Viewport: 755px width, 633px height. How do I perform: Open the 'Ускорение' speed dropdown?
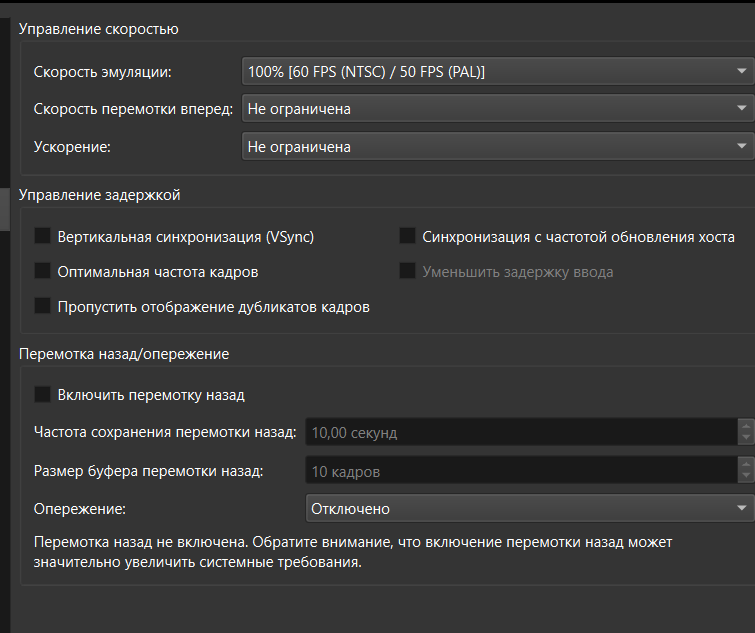tap(496, 146)
